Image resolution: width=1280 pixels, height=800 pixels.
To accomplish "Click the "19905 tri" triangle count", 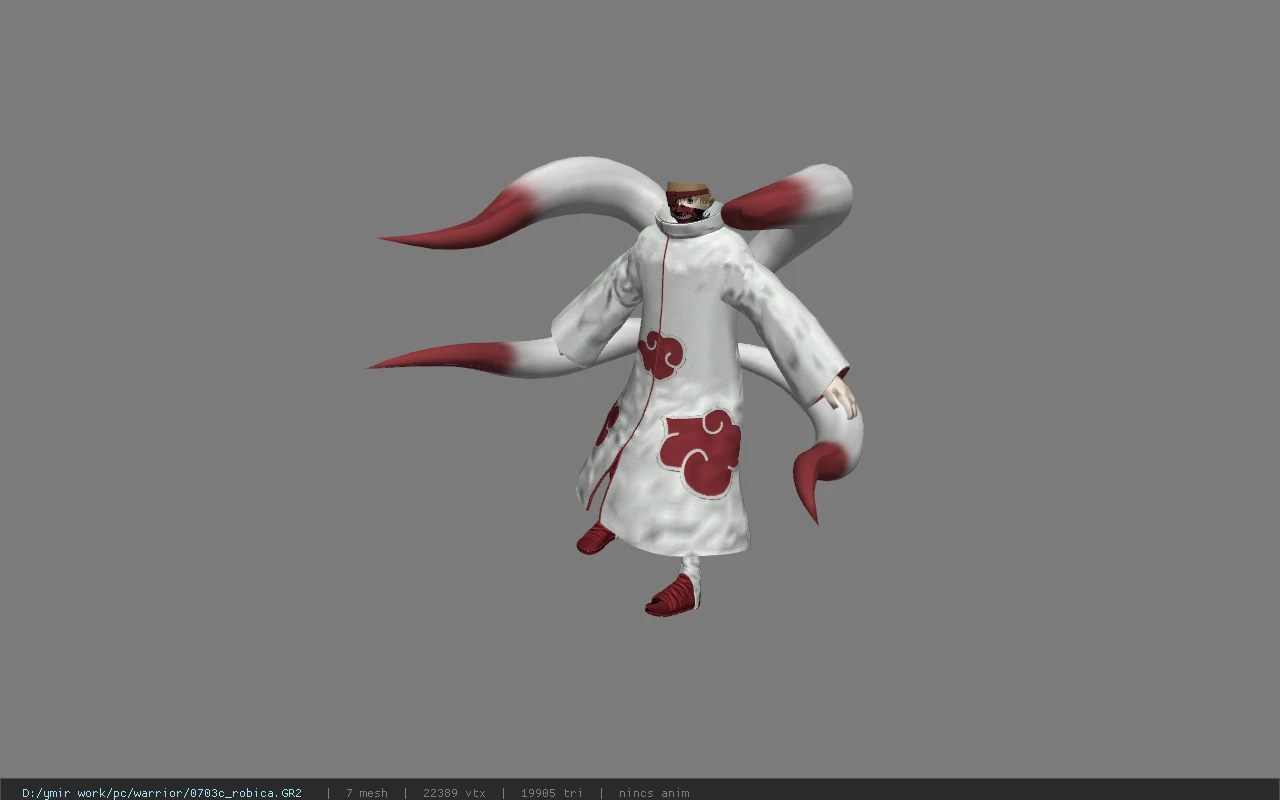I will (552, 793).
